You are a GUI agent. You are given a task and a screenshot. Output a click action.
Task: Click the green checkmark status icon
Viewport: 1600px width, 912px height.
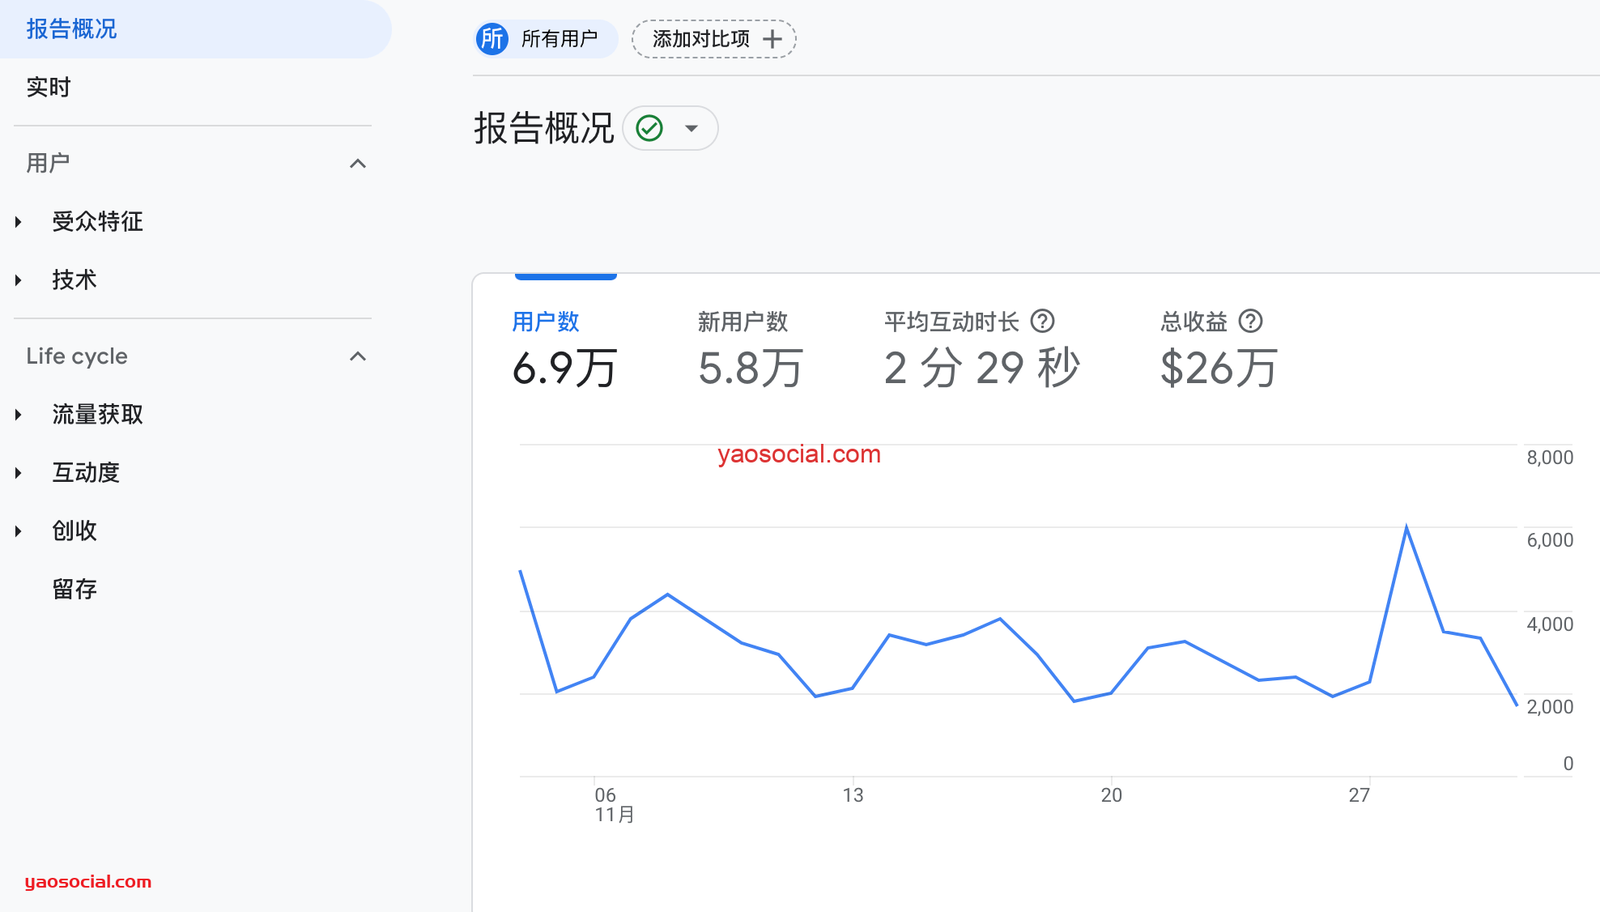coord(650,128)
